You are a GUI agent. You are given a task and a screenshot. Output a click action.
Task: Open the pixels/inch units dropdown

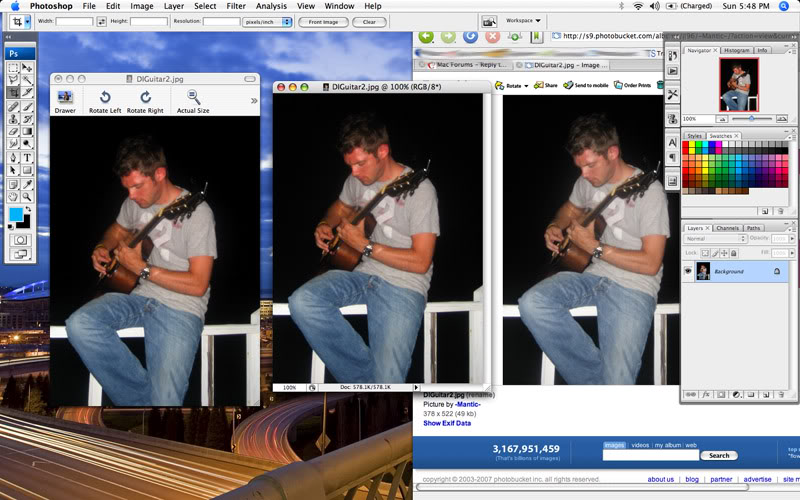[x=267, y=22]
